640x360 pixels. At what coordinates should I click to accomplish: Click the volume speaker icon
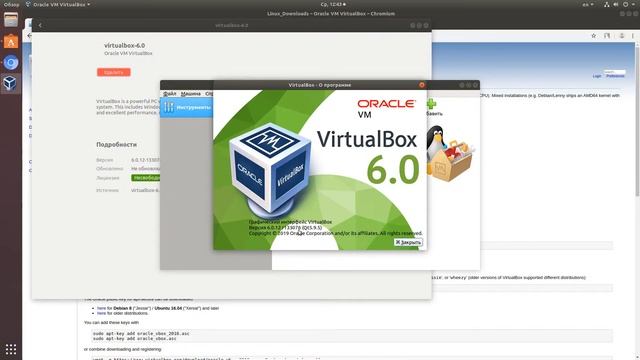point(616,4)
